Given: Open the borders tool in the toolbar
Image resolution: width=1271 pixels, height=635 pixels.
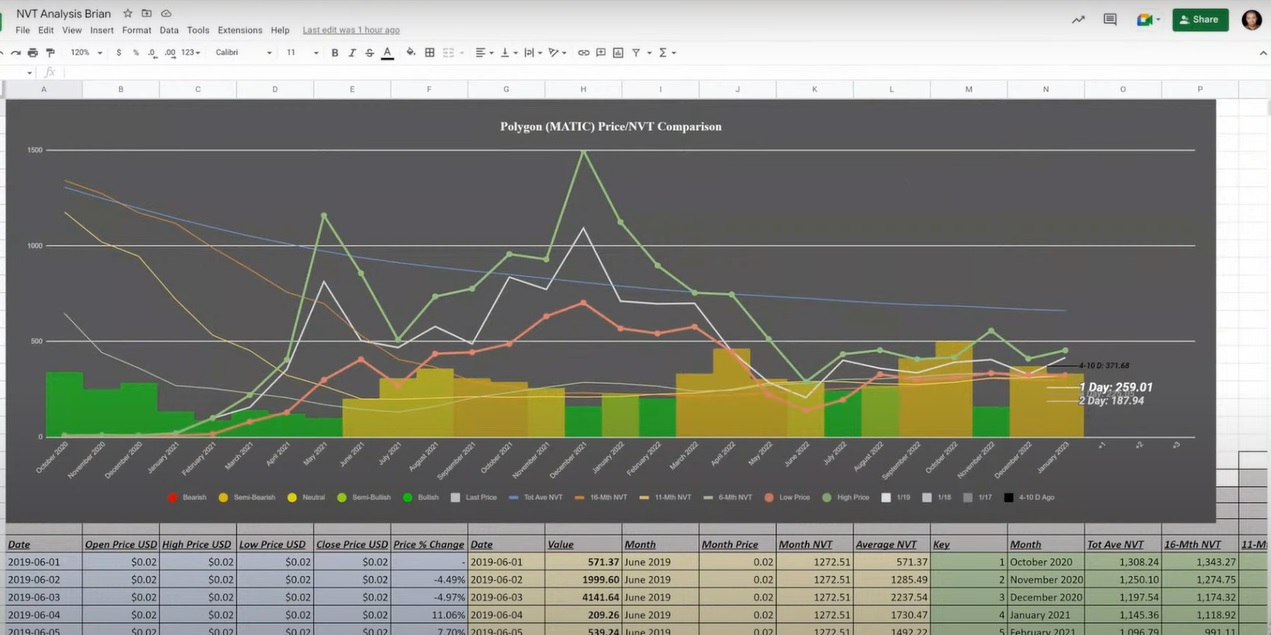Looking at the screenshot, I should click(x=430, y=52).
